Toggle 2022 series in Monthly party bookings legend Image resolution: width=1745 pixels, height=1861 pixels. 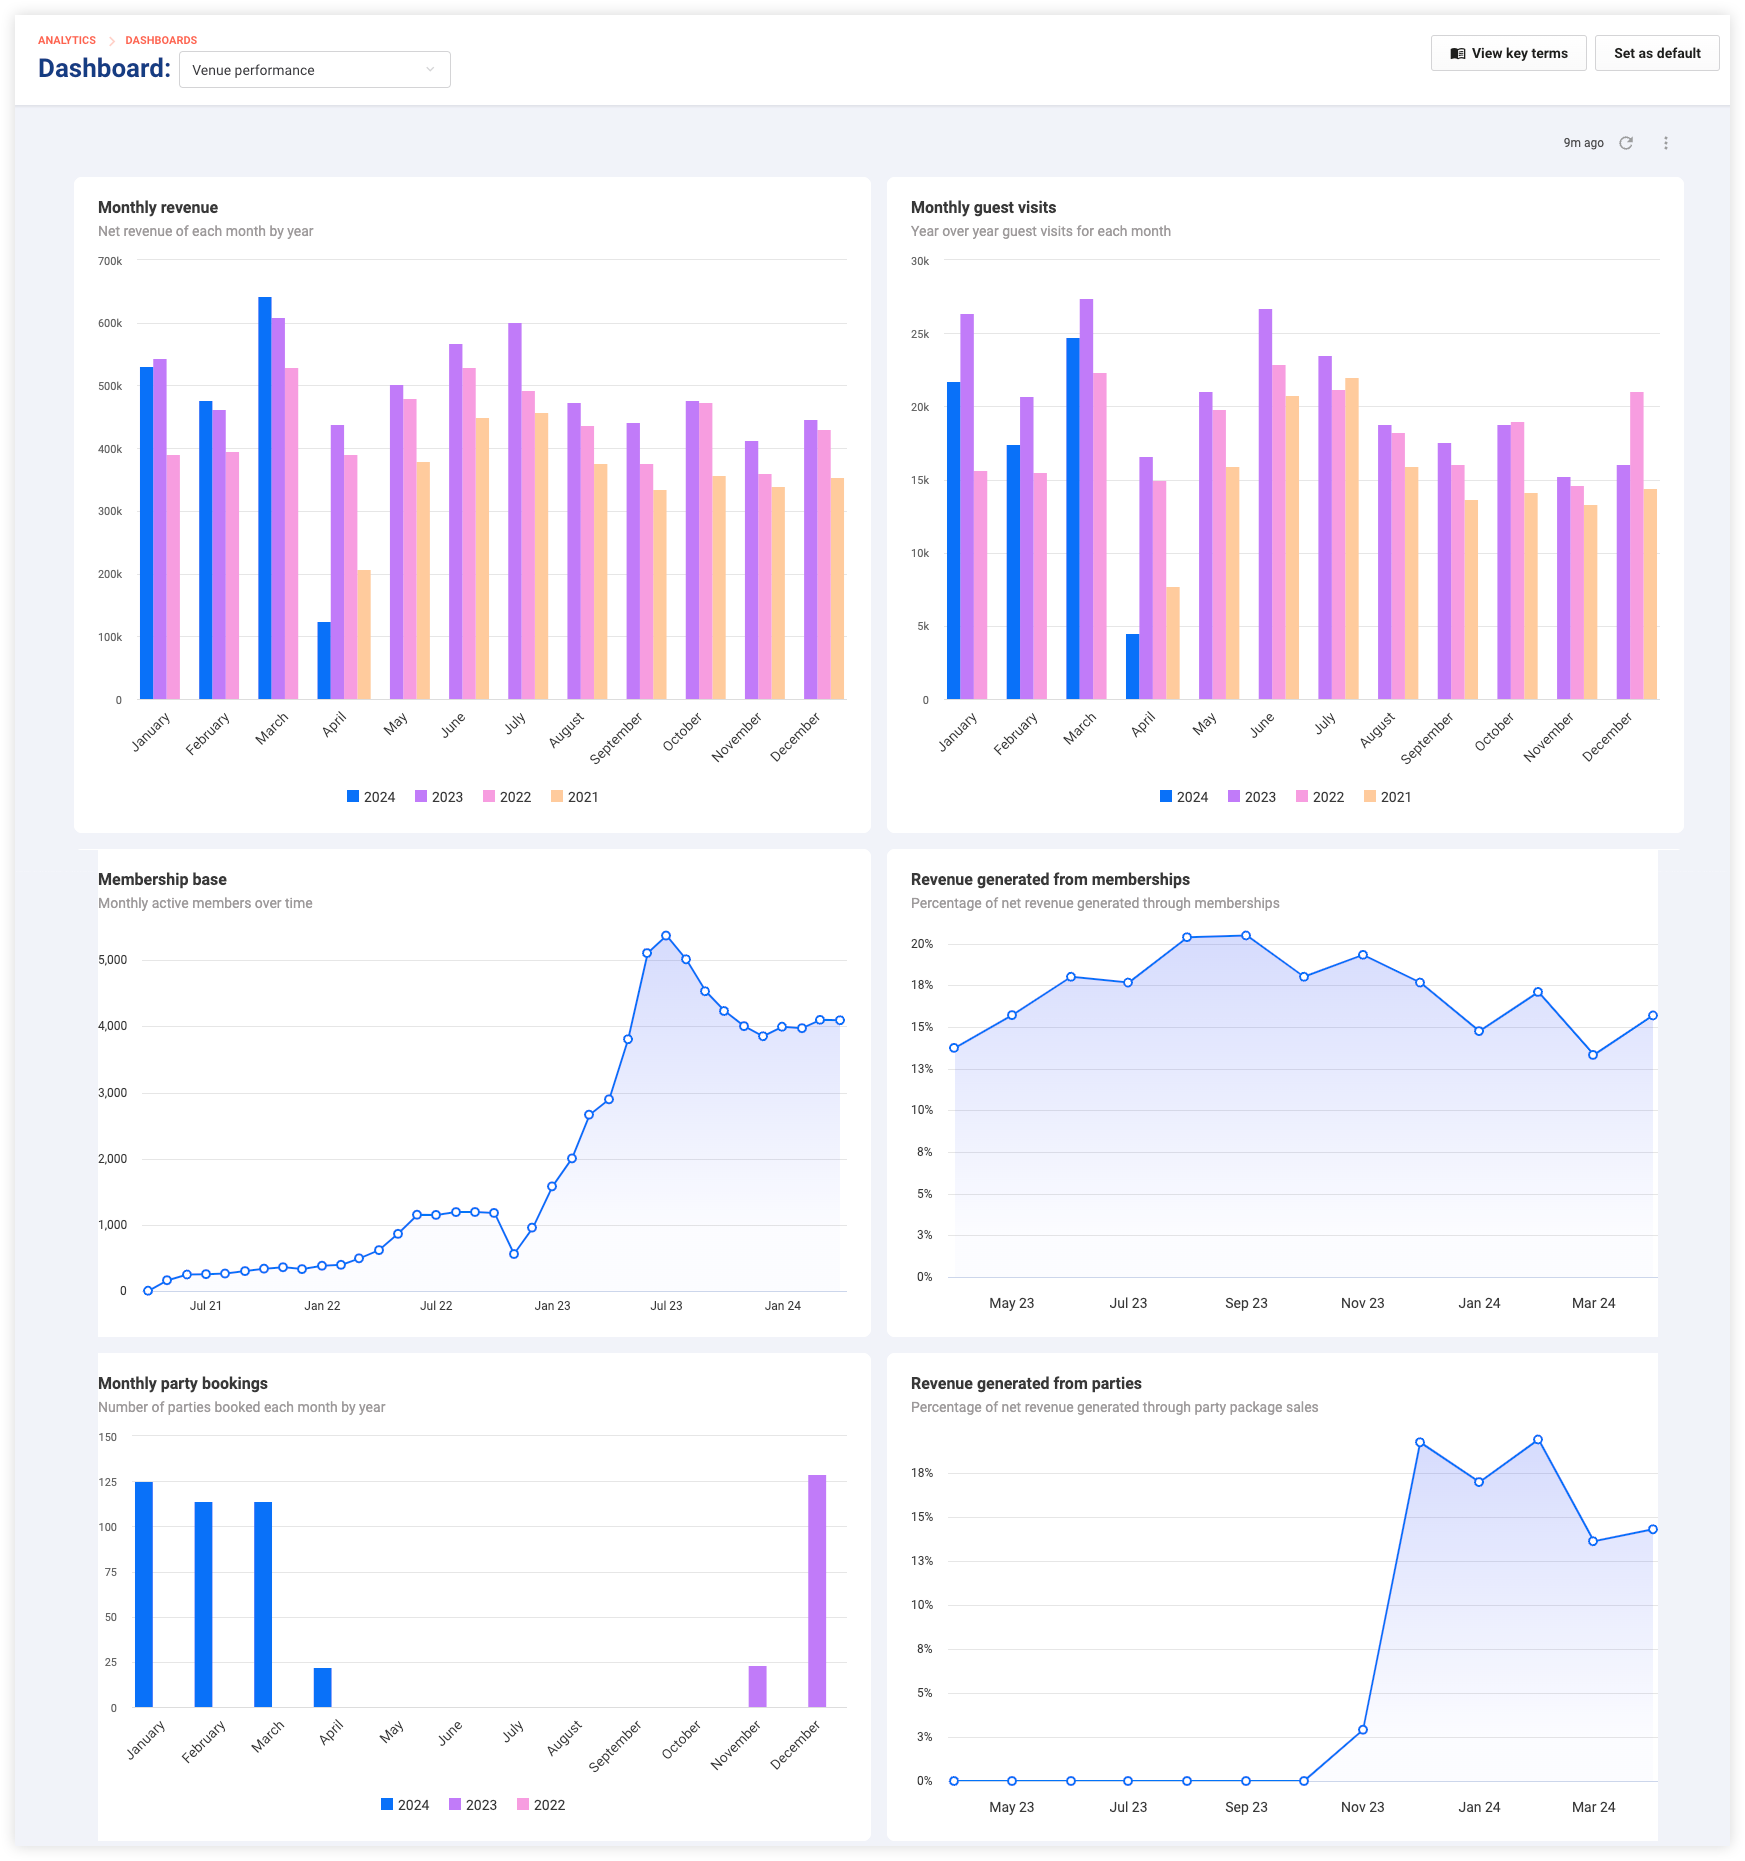pyautogui.click(x=541, y=1805)
